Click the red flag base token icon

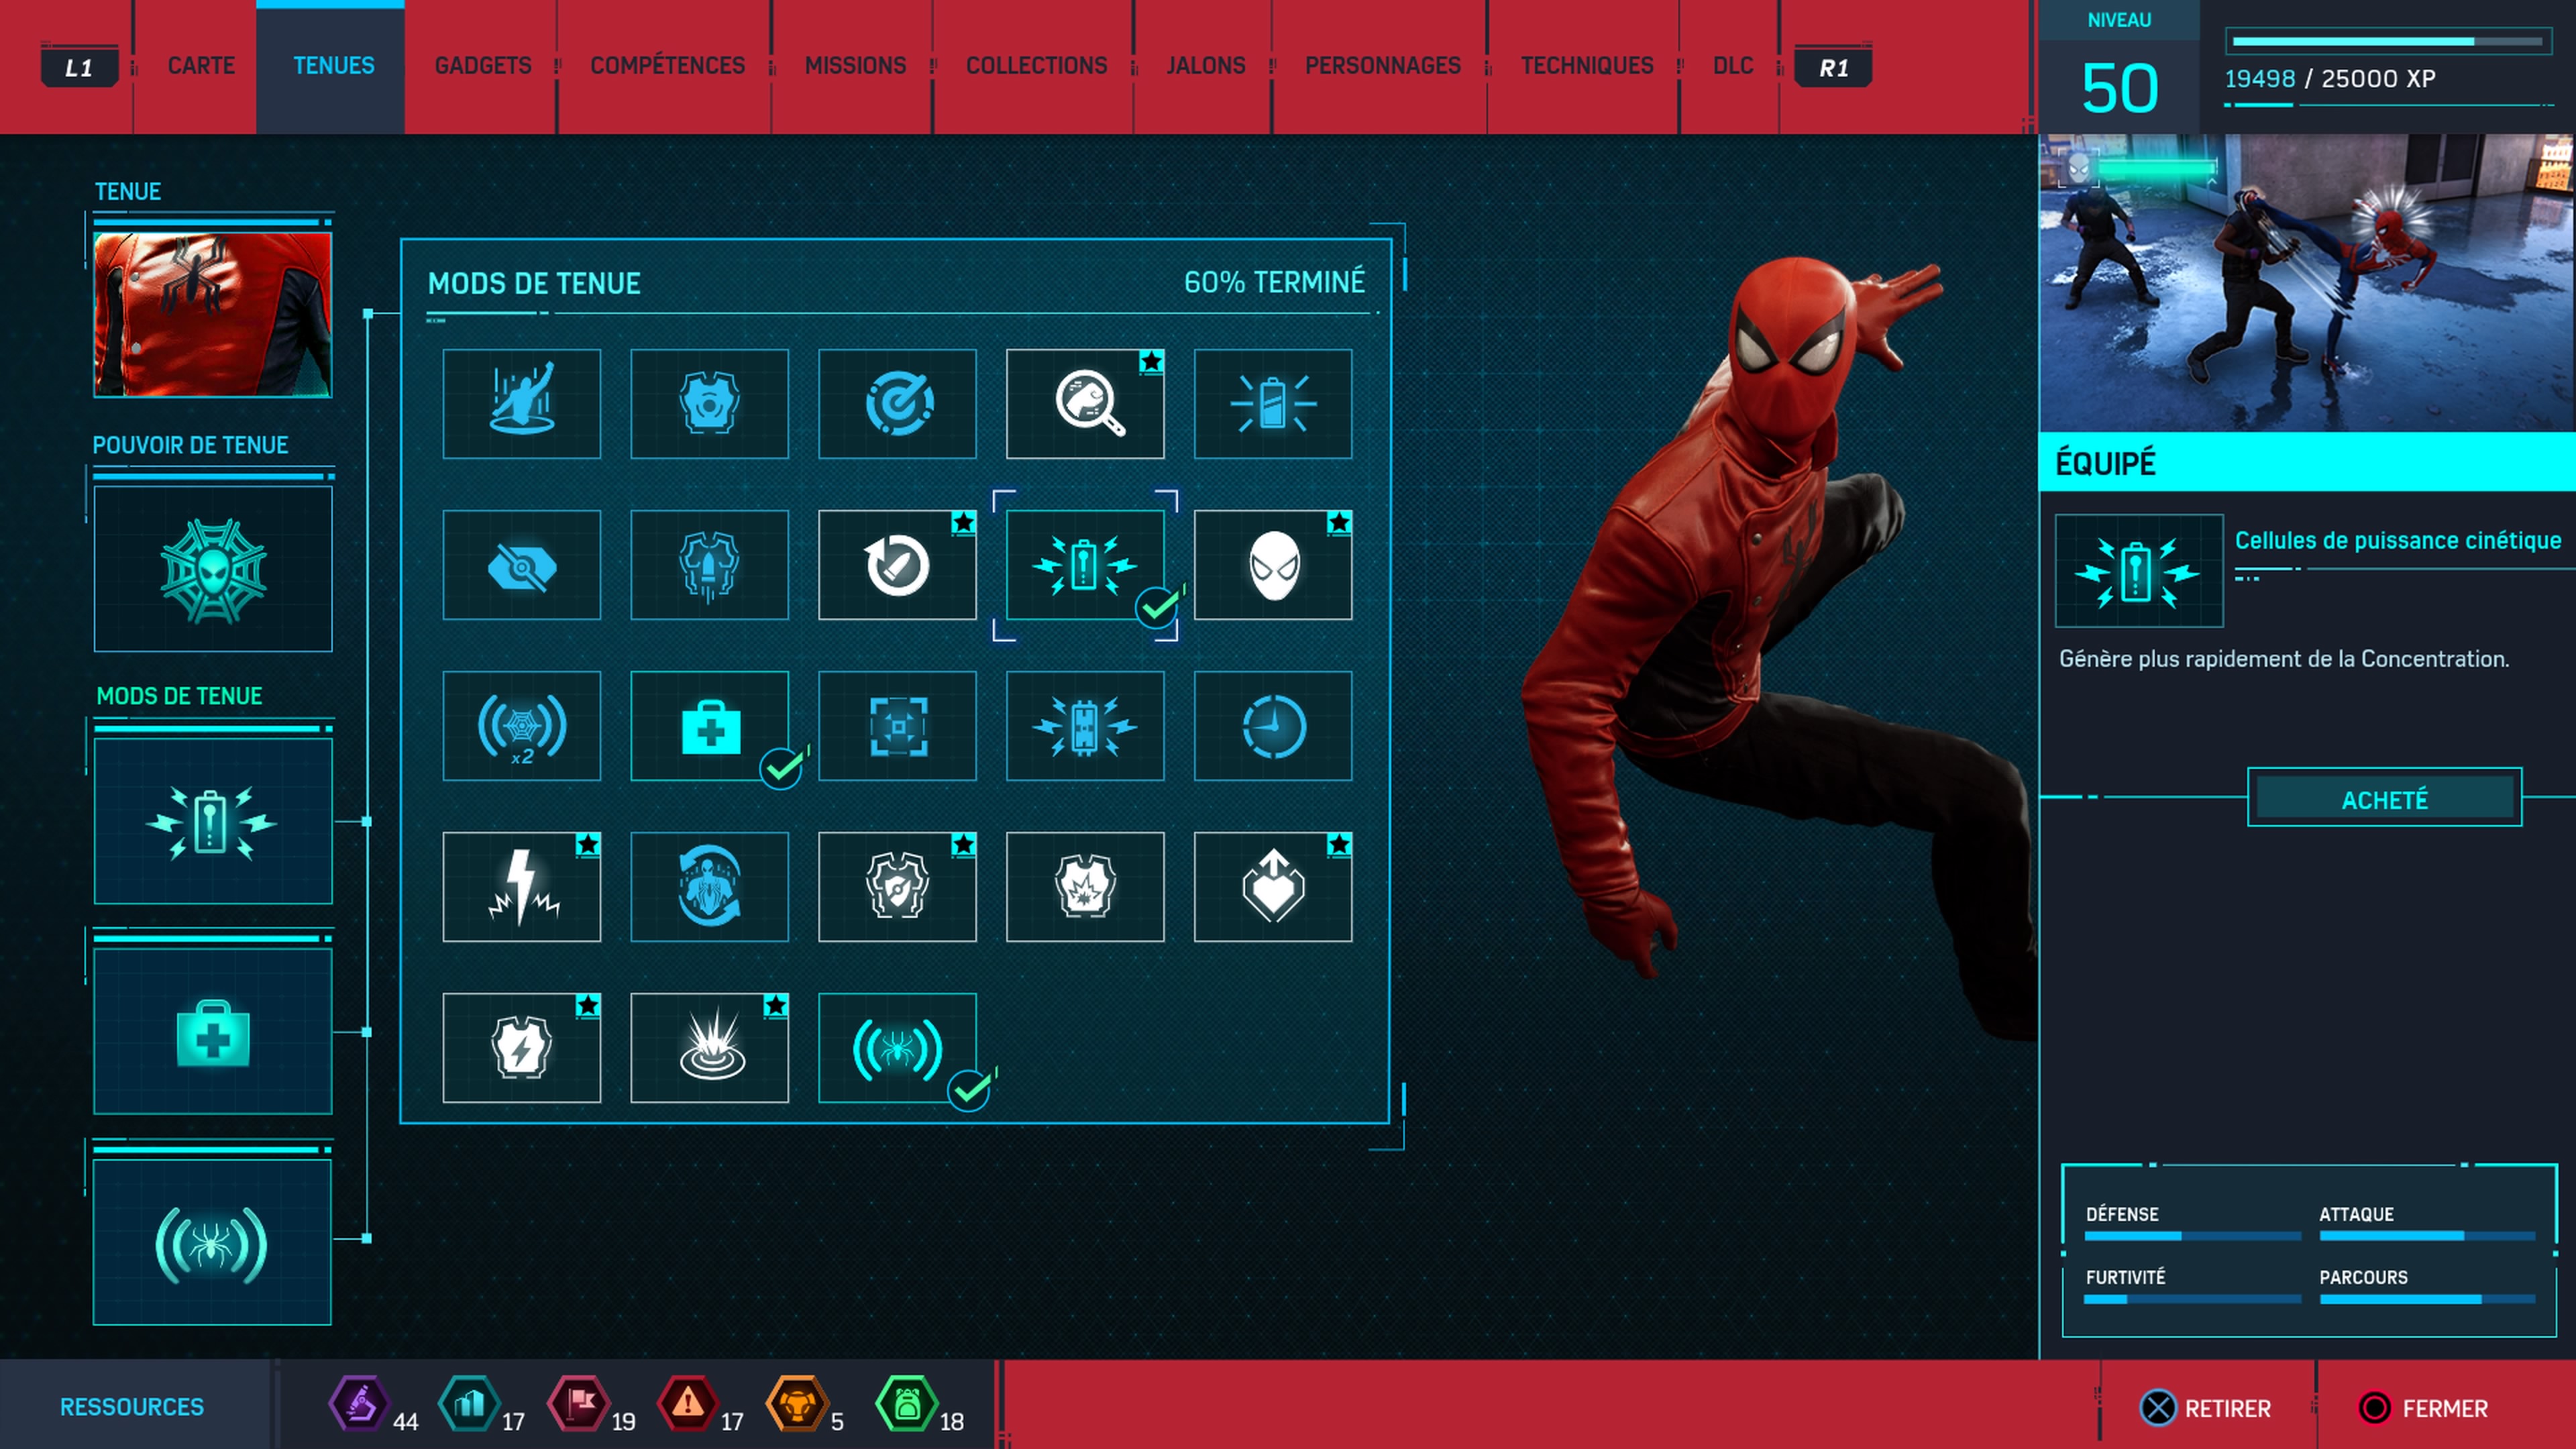tap(578, 1404)
